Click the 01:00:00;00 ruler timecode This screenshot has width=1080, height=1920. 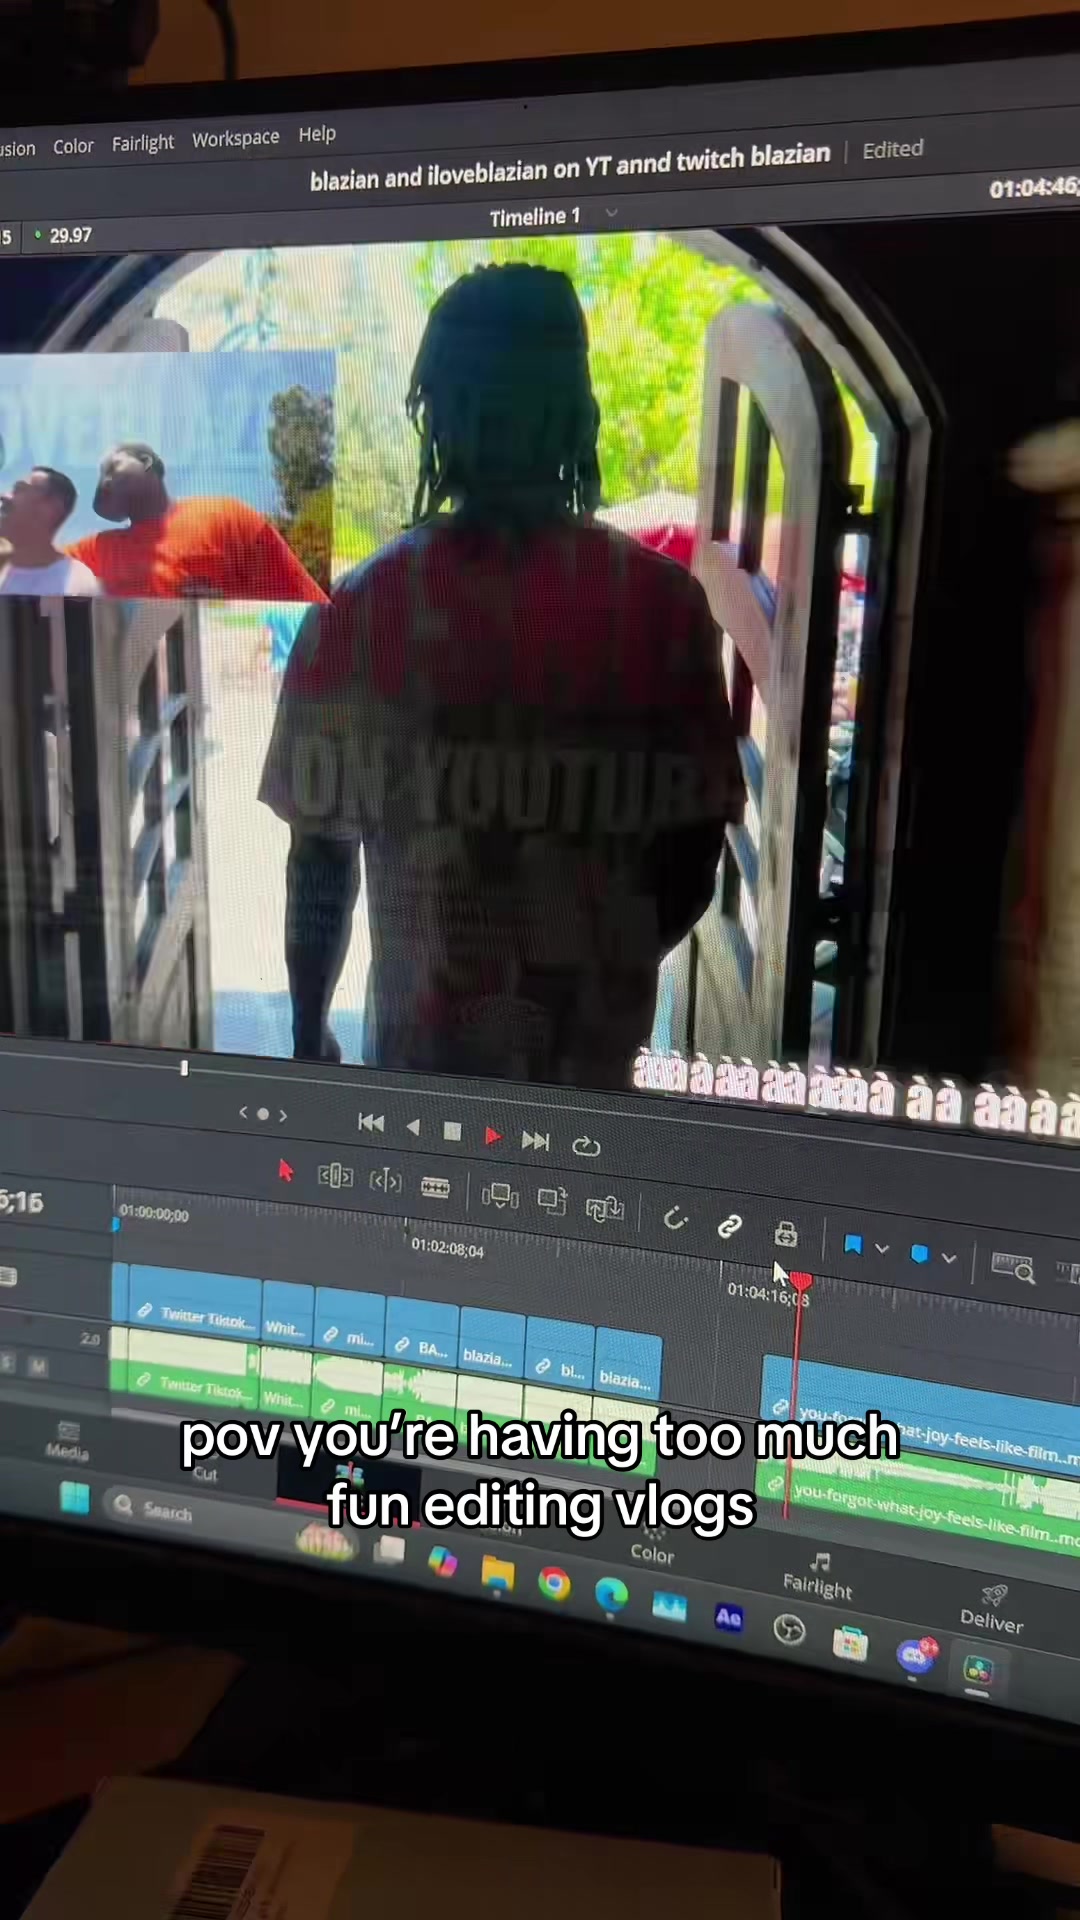coord(154,1214)
